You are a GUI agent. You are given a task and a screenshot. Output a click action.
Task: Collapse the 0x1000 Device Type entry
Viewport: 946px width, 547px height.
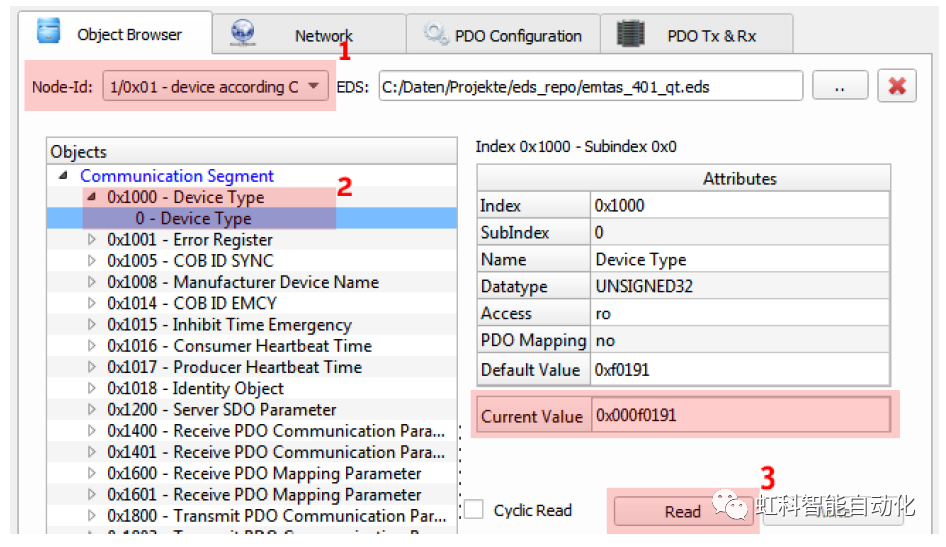click(x=92, y=197)
